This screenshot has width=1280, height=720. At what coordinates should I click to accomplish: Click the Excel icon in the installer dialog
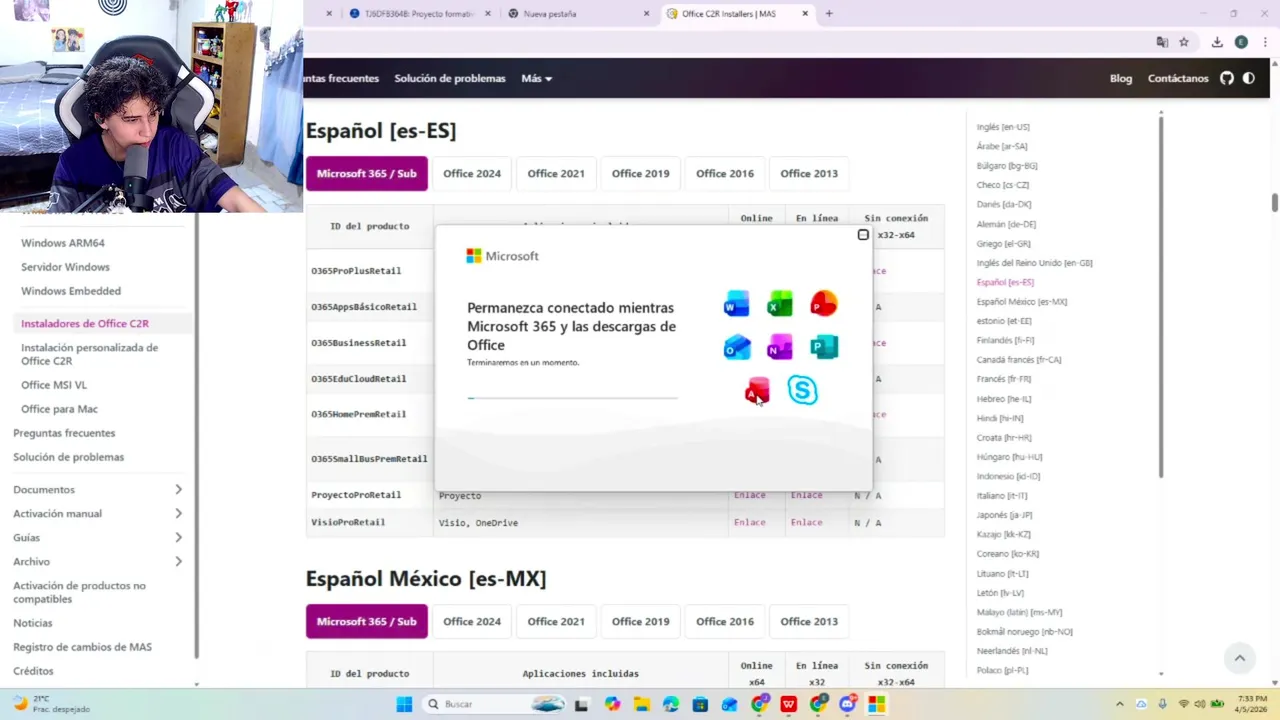(780, 304)
